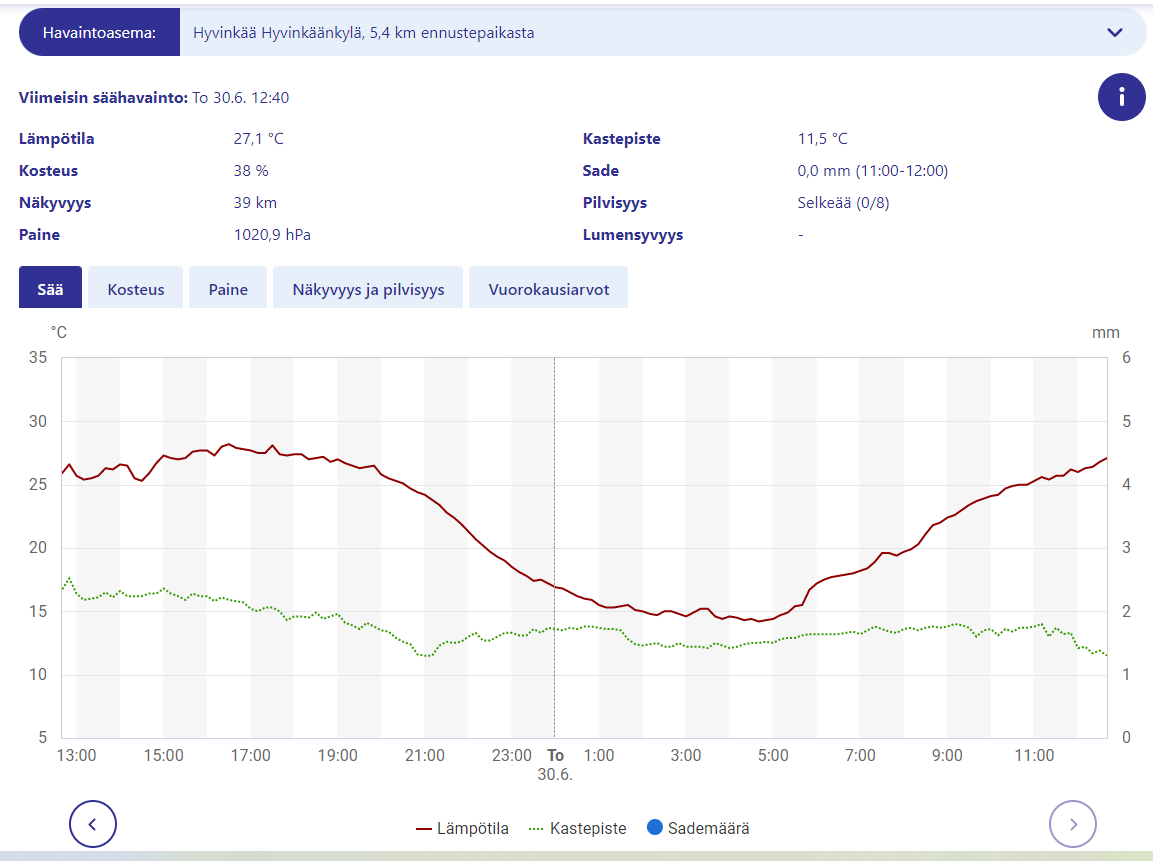The image size is (1153, 861).
Task: Go to previous period with left arrow
Action: coord(93,825)
